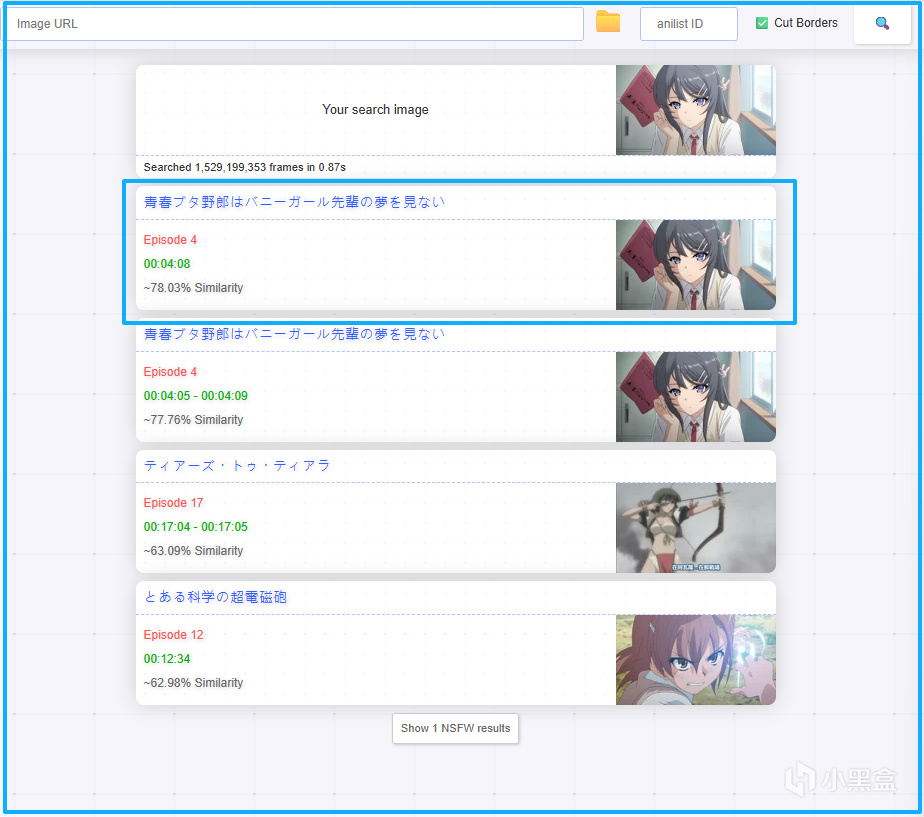Click the ~63.09% Similarity text
This screenshot has width=924, height=817.
coord(193,551)
